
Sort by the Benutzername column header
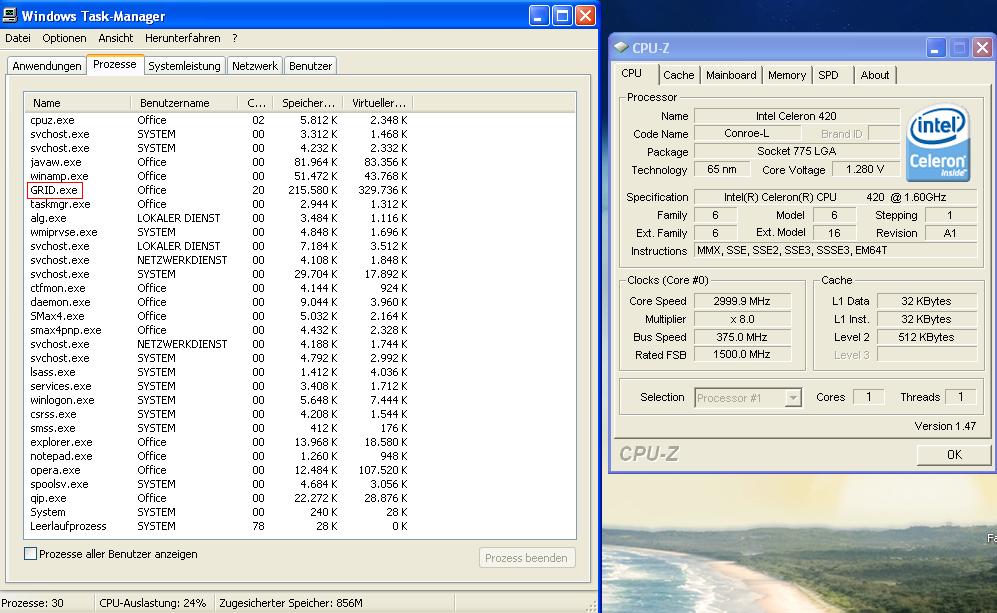coord(184,103)
